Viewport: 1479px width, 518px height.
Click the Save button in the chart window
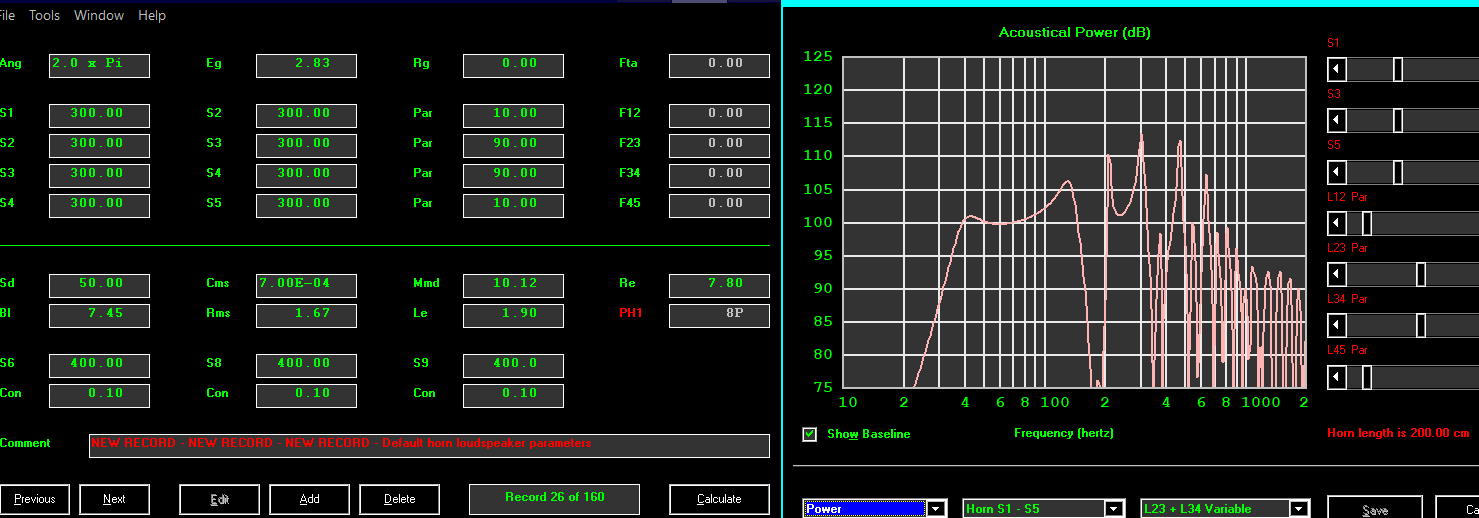[x=1375, y=509]
